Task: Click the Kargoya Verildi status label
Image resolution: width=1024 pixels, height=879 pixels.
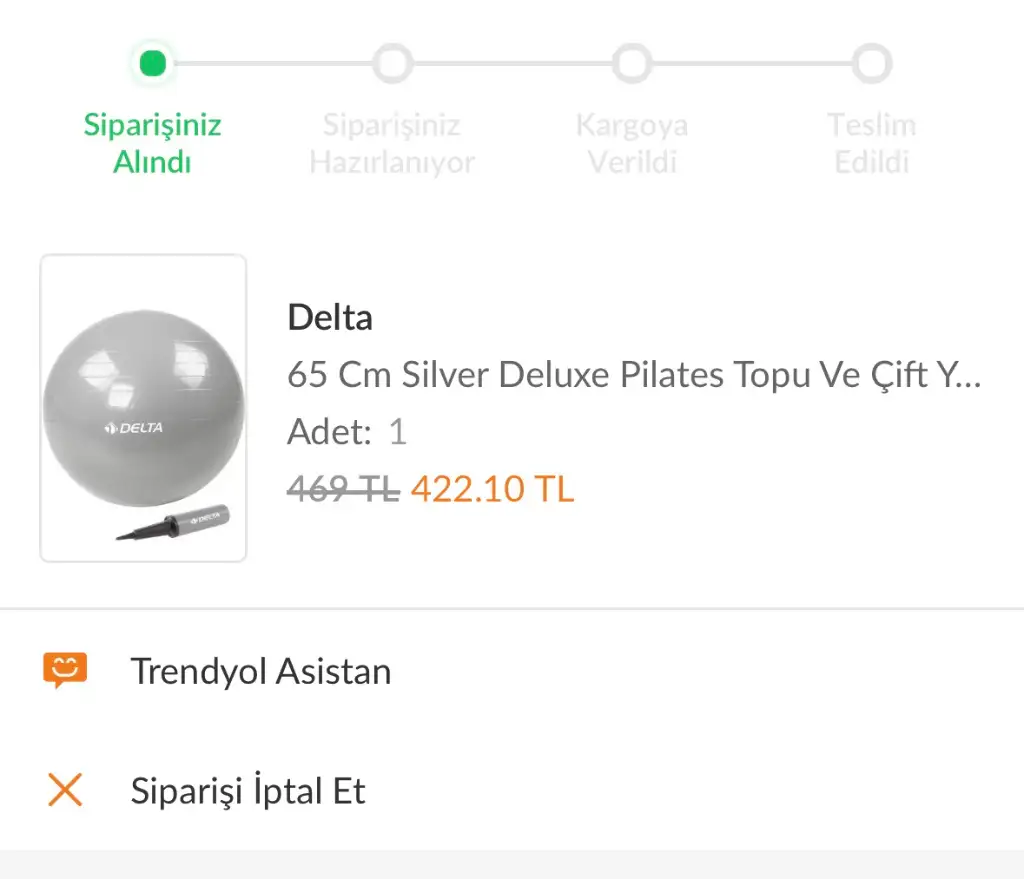Action: point(632,143)
